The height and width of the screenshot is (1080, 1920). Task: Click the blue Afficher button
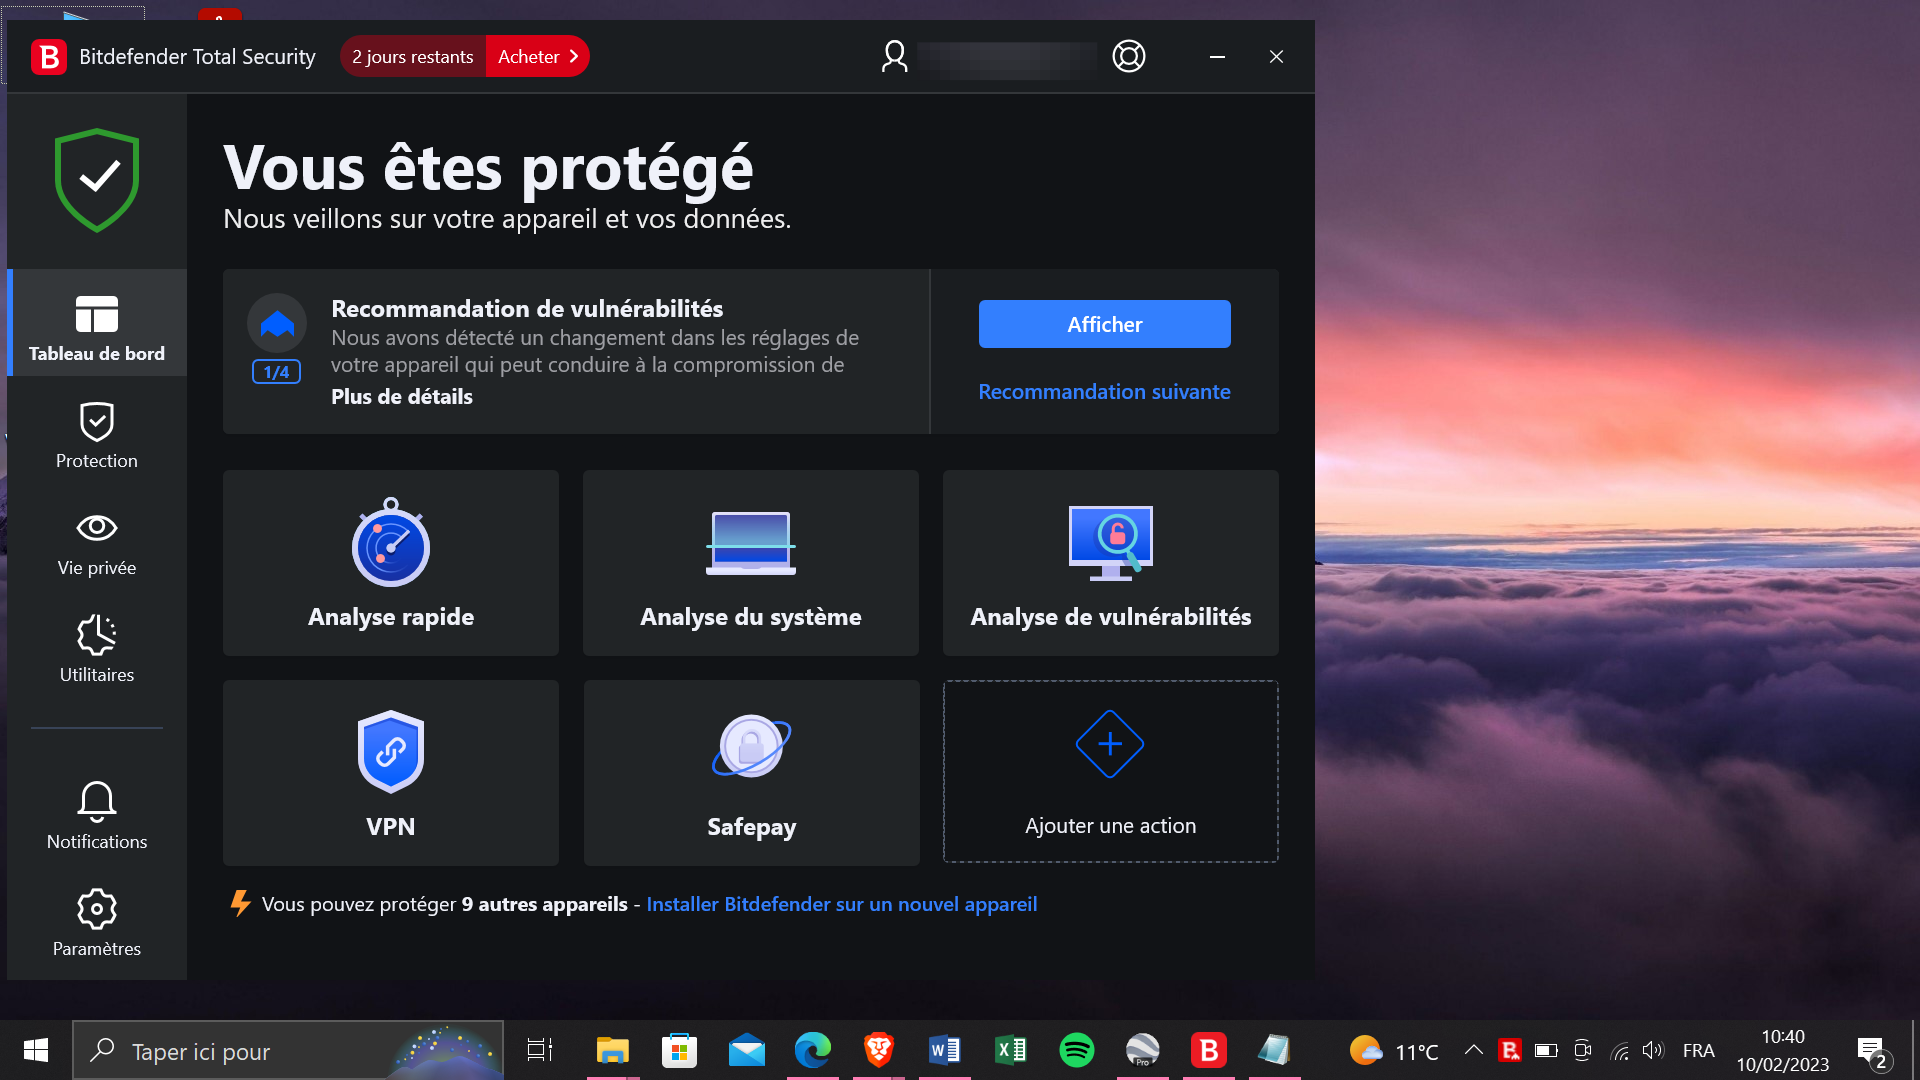coord(1104,324)
